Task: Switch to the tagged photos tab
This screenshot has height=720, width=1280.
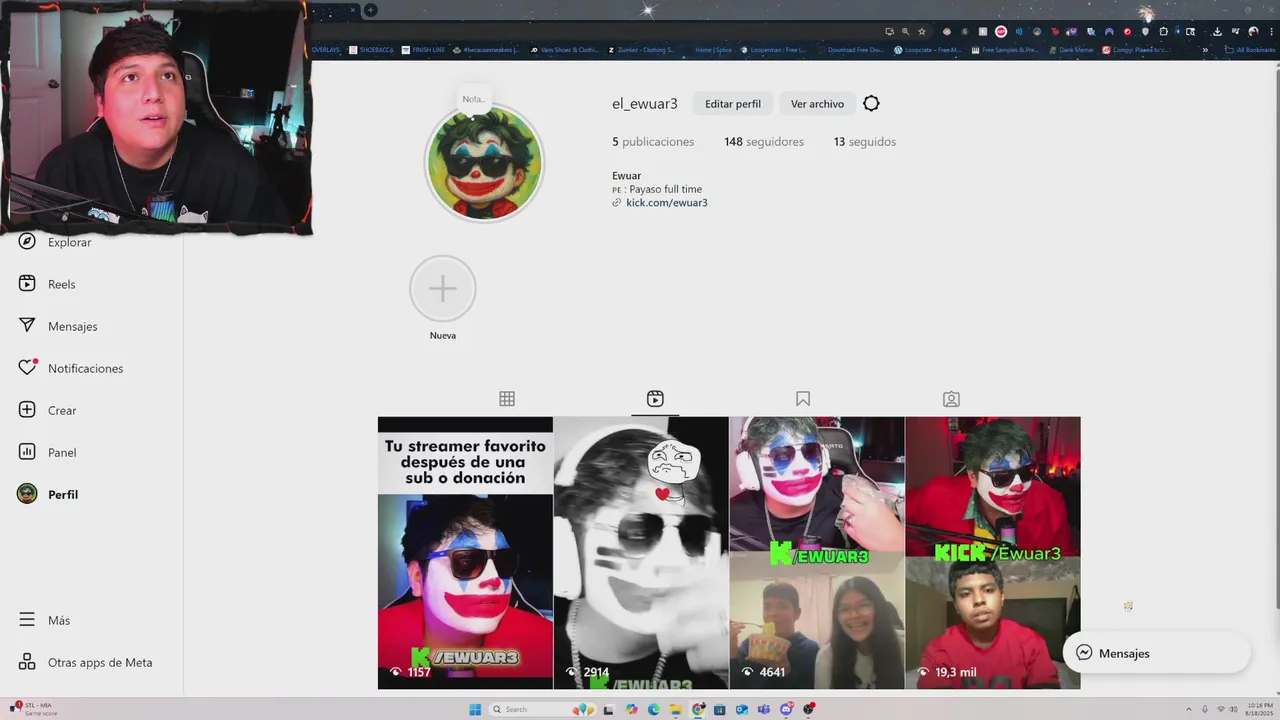Action: tap(951, 399)
